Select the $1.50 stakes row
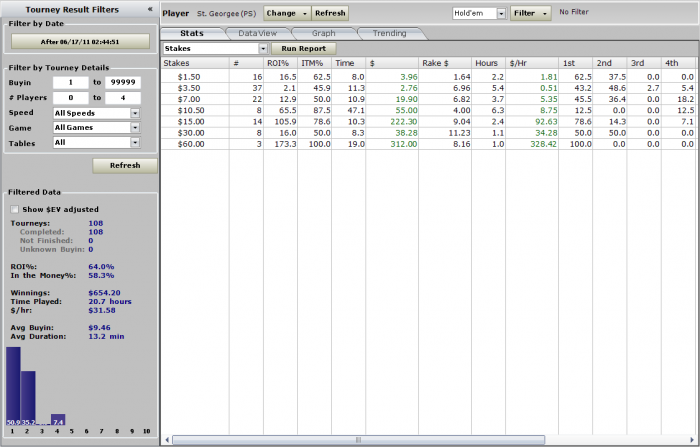 point(428,77)
